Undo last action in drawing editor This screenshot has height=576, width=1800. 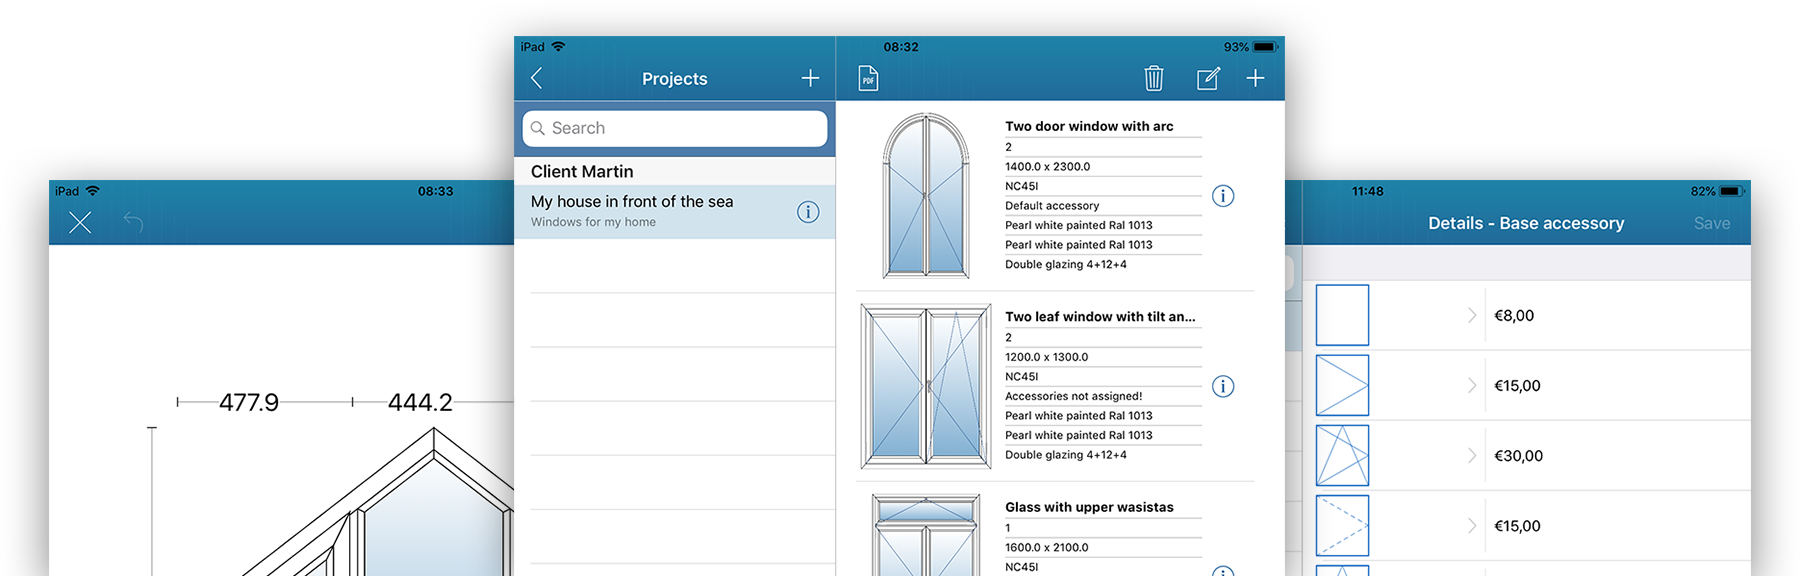point(133,222)
